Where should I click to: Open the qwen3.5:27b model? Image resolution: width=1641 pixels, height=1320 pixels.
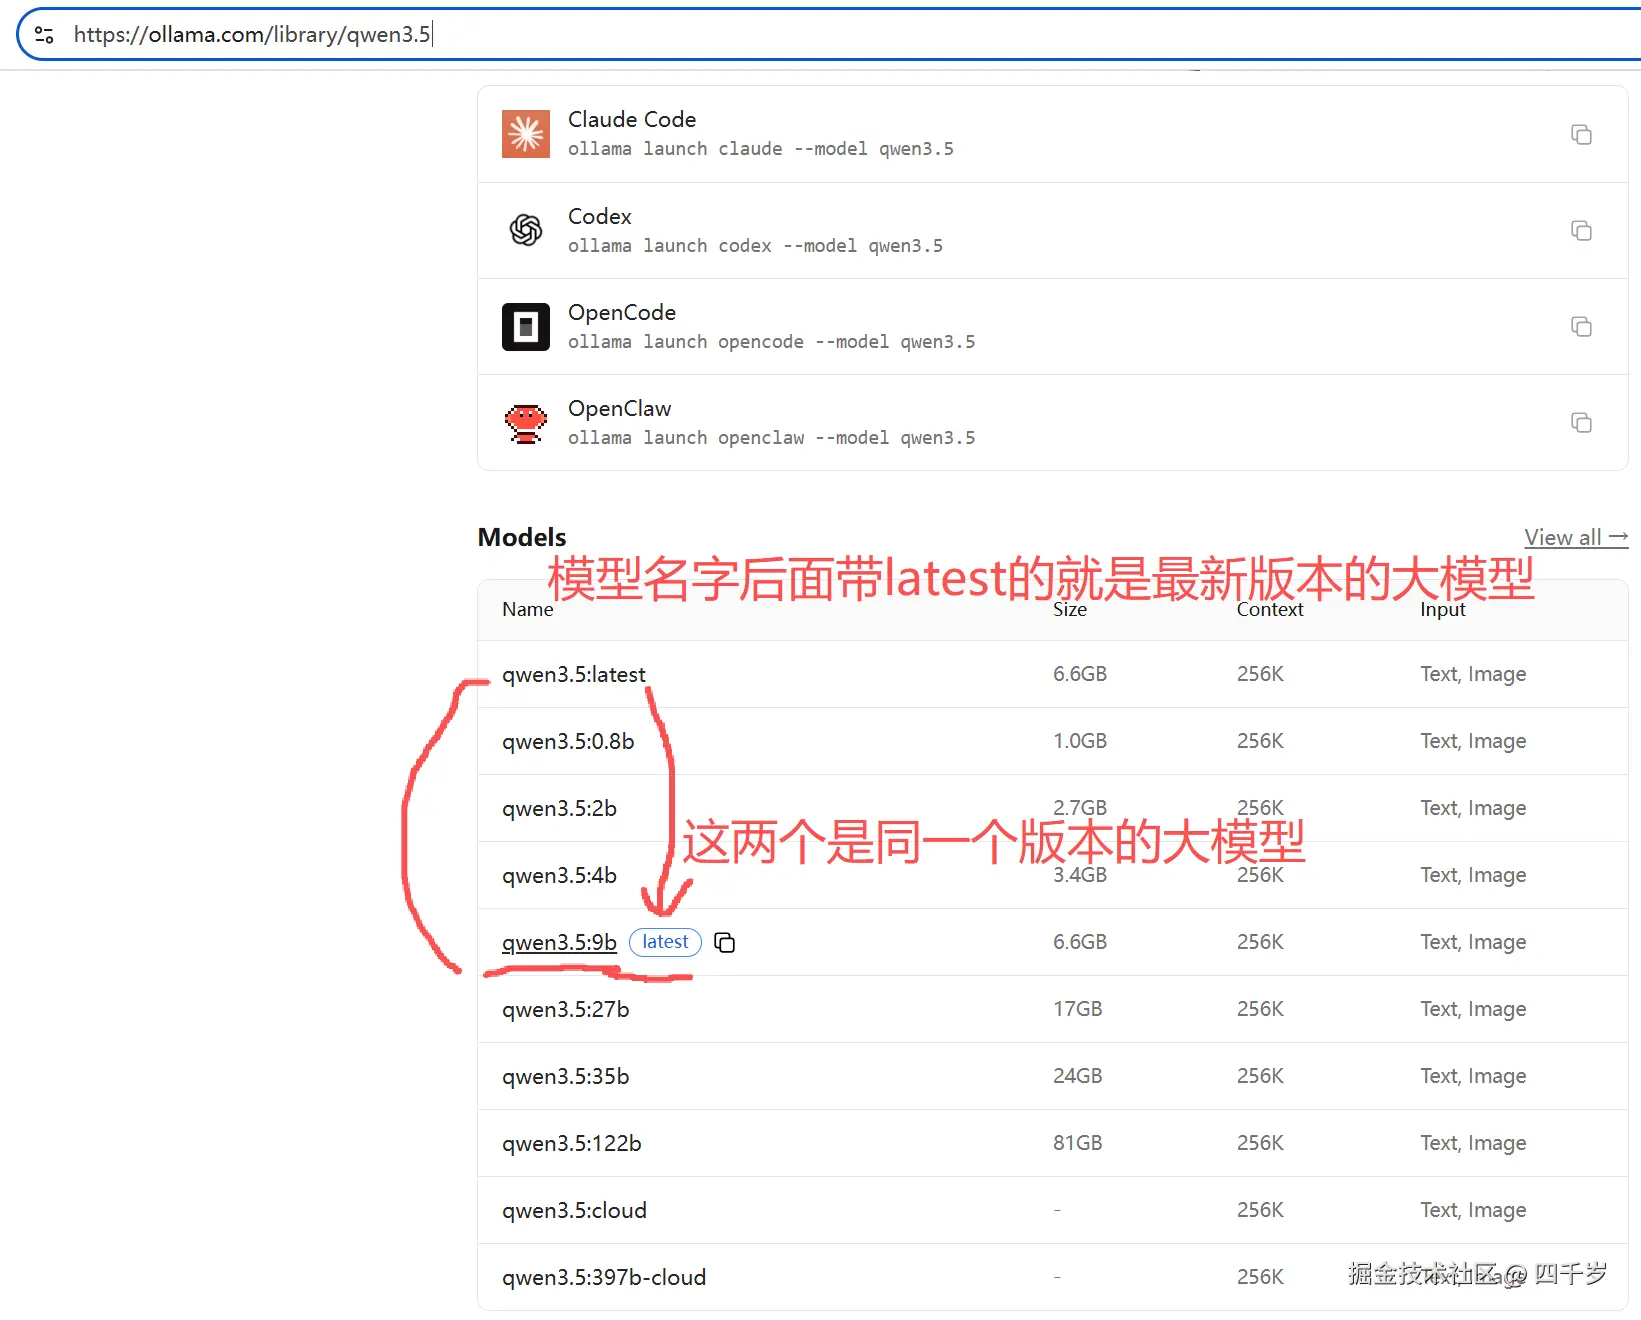[566, 1009]
